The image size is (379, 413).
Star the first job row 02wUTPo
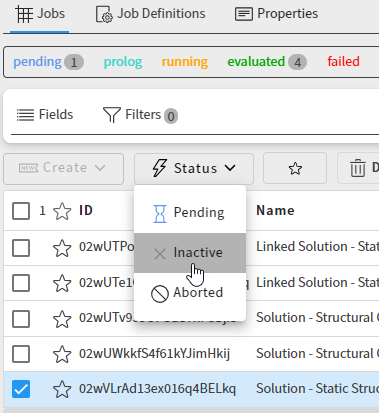(62, 248)
